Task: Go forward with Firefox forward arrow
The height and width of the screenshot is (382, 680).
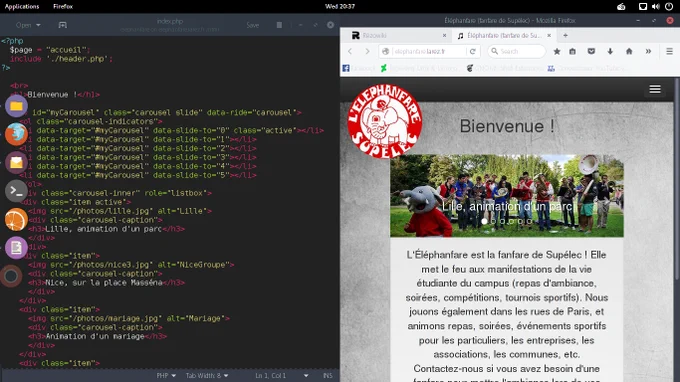Action: click(367, 51)
